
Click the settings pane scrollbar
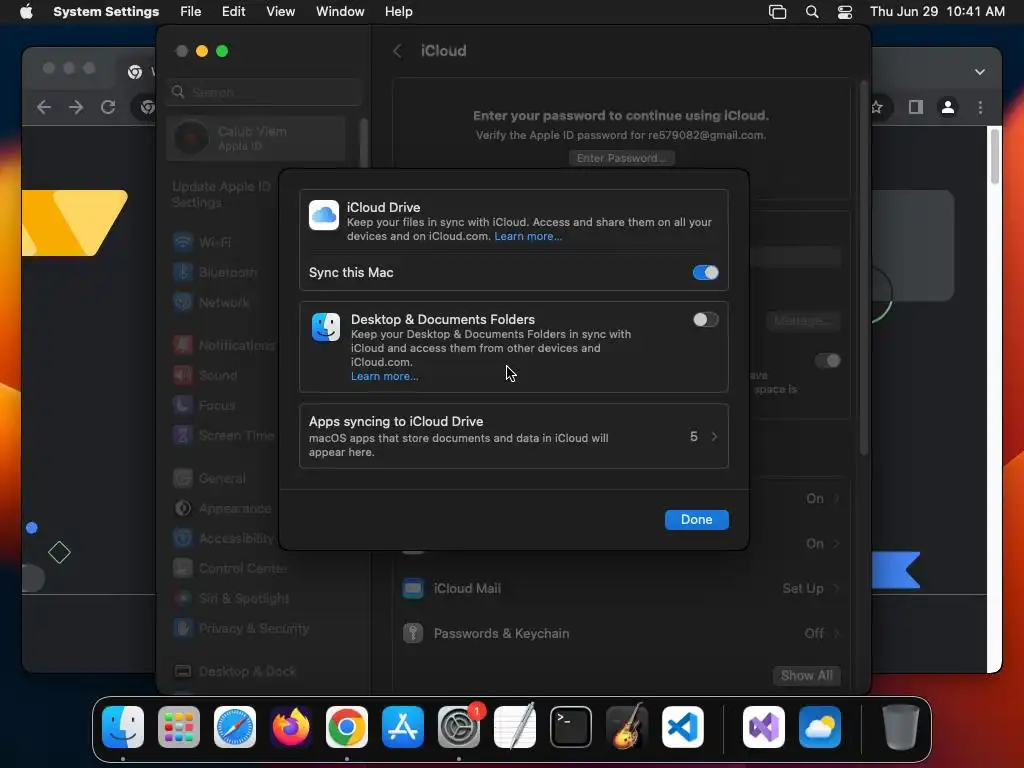click(x=863, y=268)
